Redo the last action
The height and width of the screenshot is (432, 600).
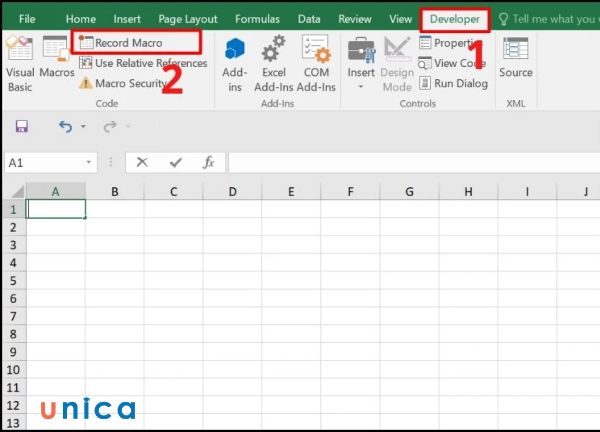[x=110, y=126]
